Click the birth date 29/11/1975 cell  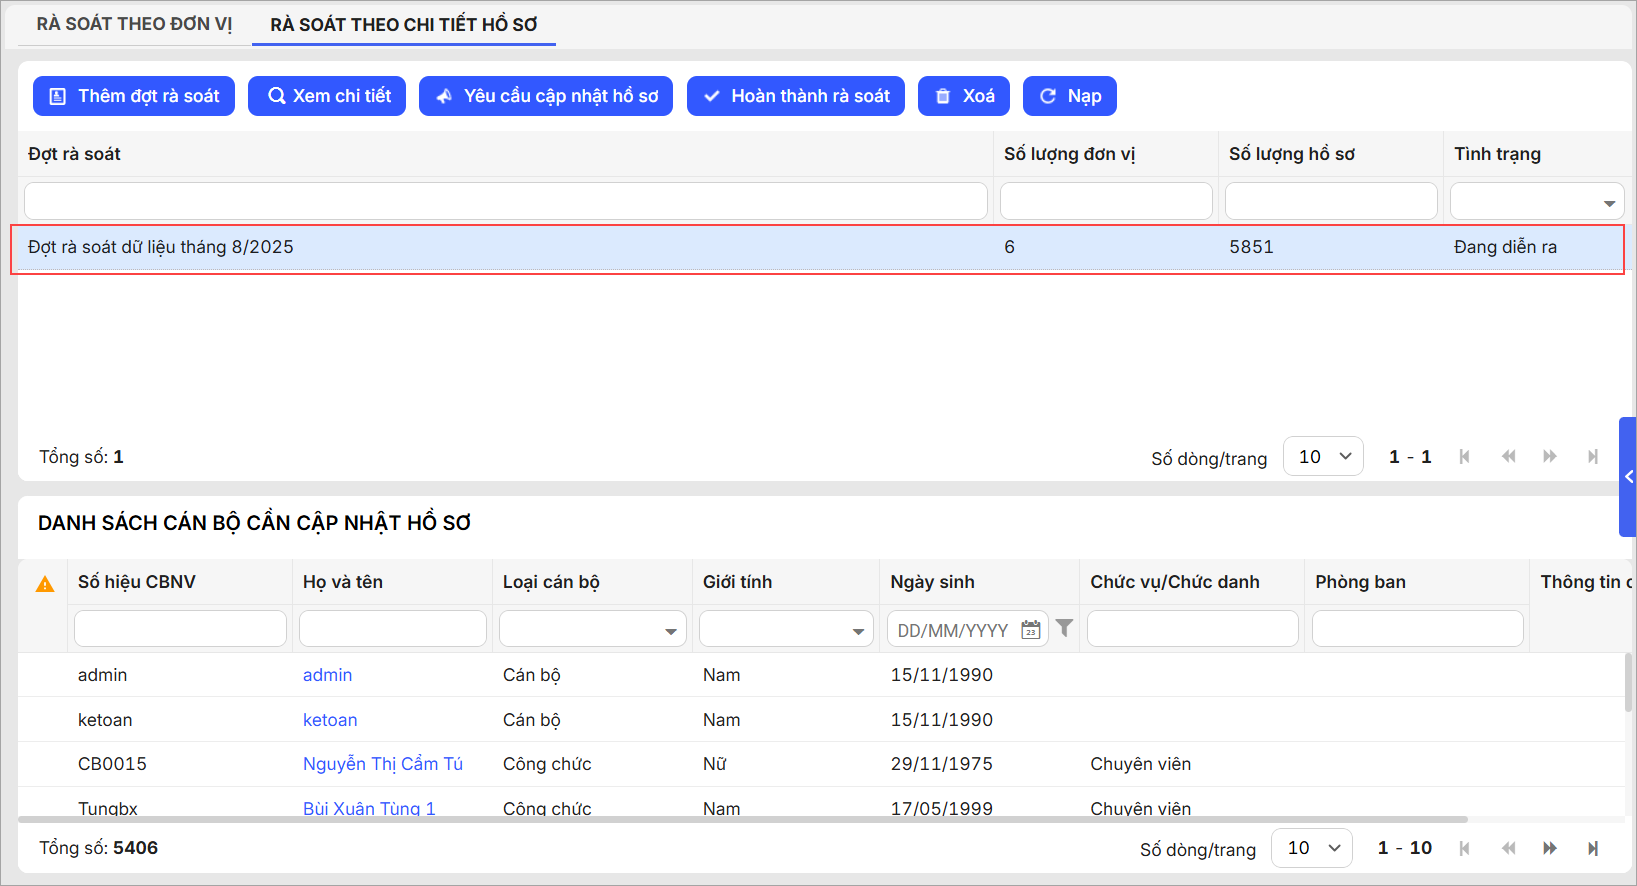(942, 764)
